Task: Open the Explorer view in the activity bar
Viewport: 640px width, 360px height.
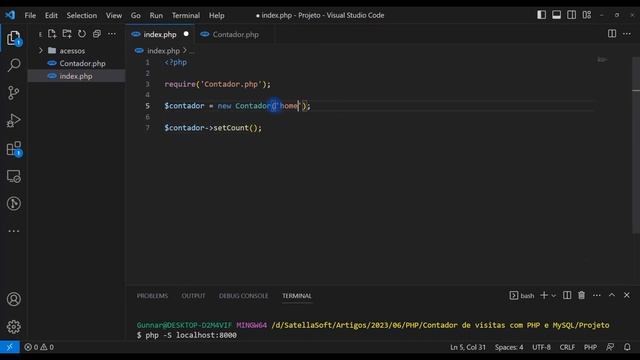Action: pyautogui.click(x=13, y=38)
